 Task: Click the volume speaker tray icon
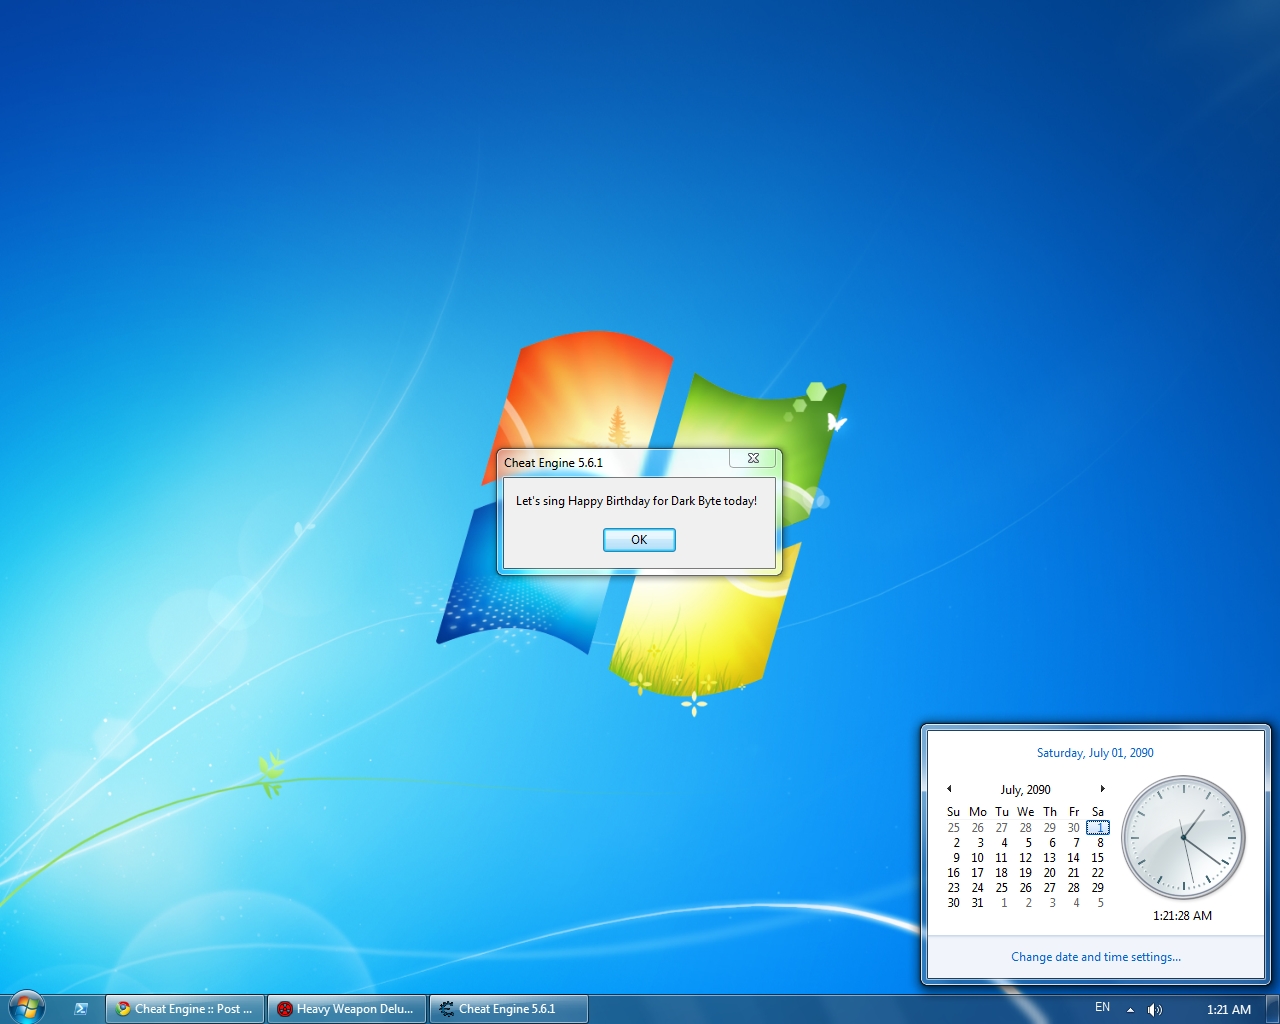tap(1155, 1009)
